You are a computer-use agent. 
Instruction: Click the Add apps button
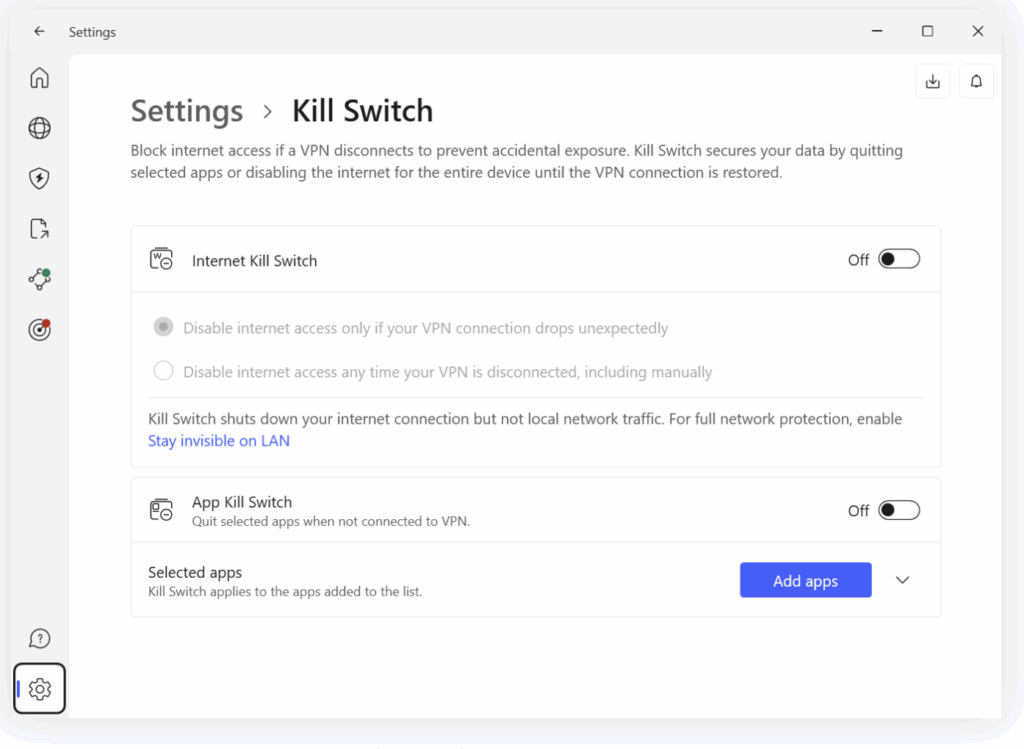[x=805, y=580]
